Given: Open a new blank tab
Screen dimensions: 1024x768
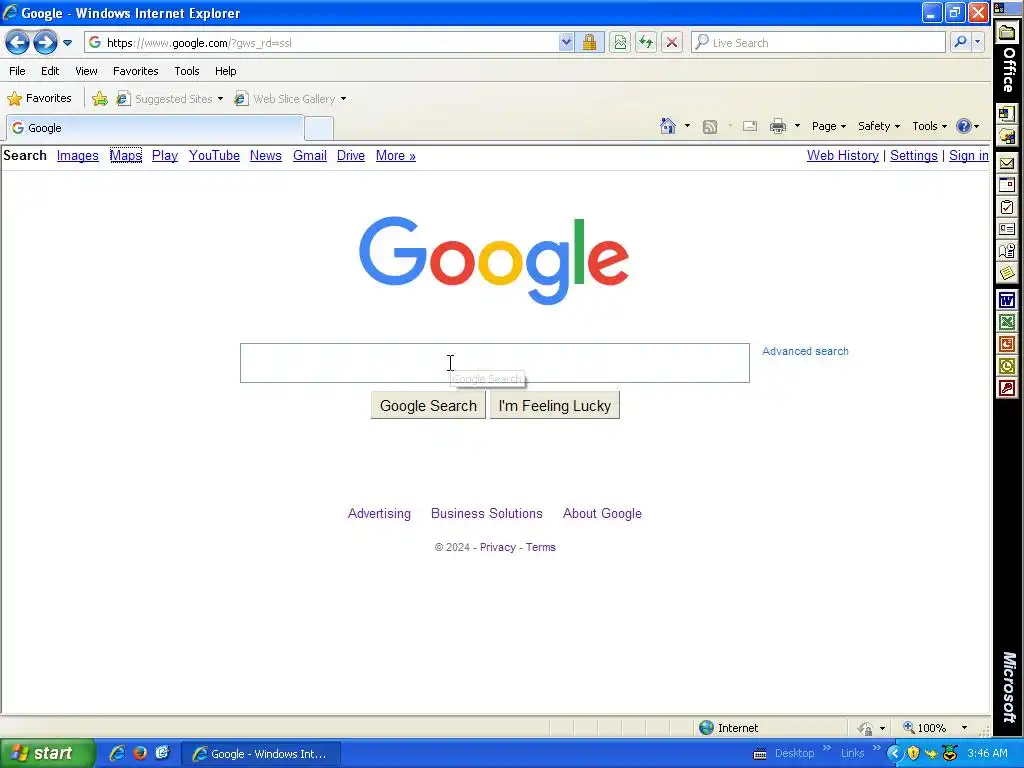Looking at the screenshot, I should [x=319, y=128].
